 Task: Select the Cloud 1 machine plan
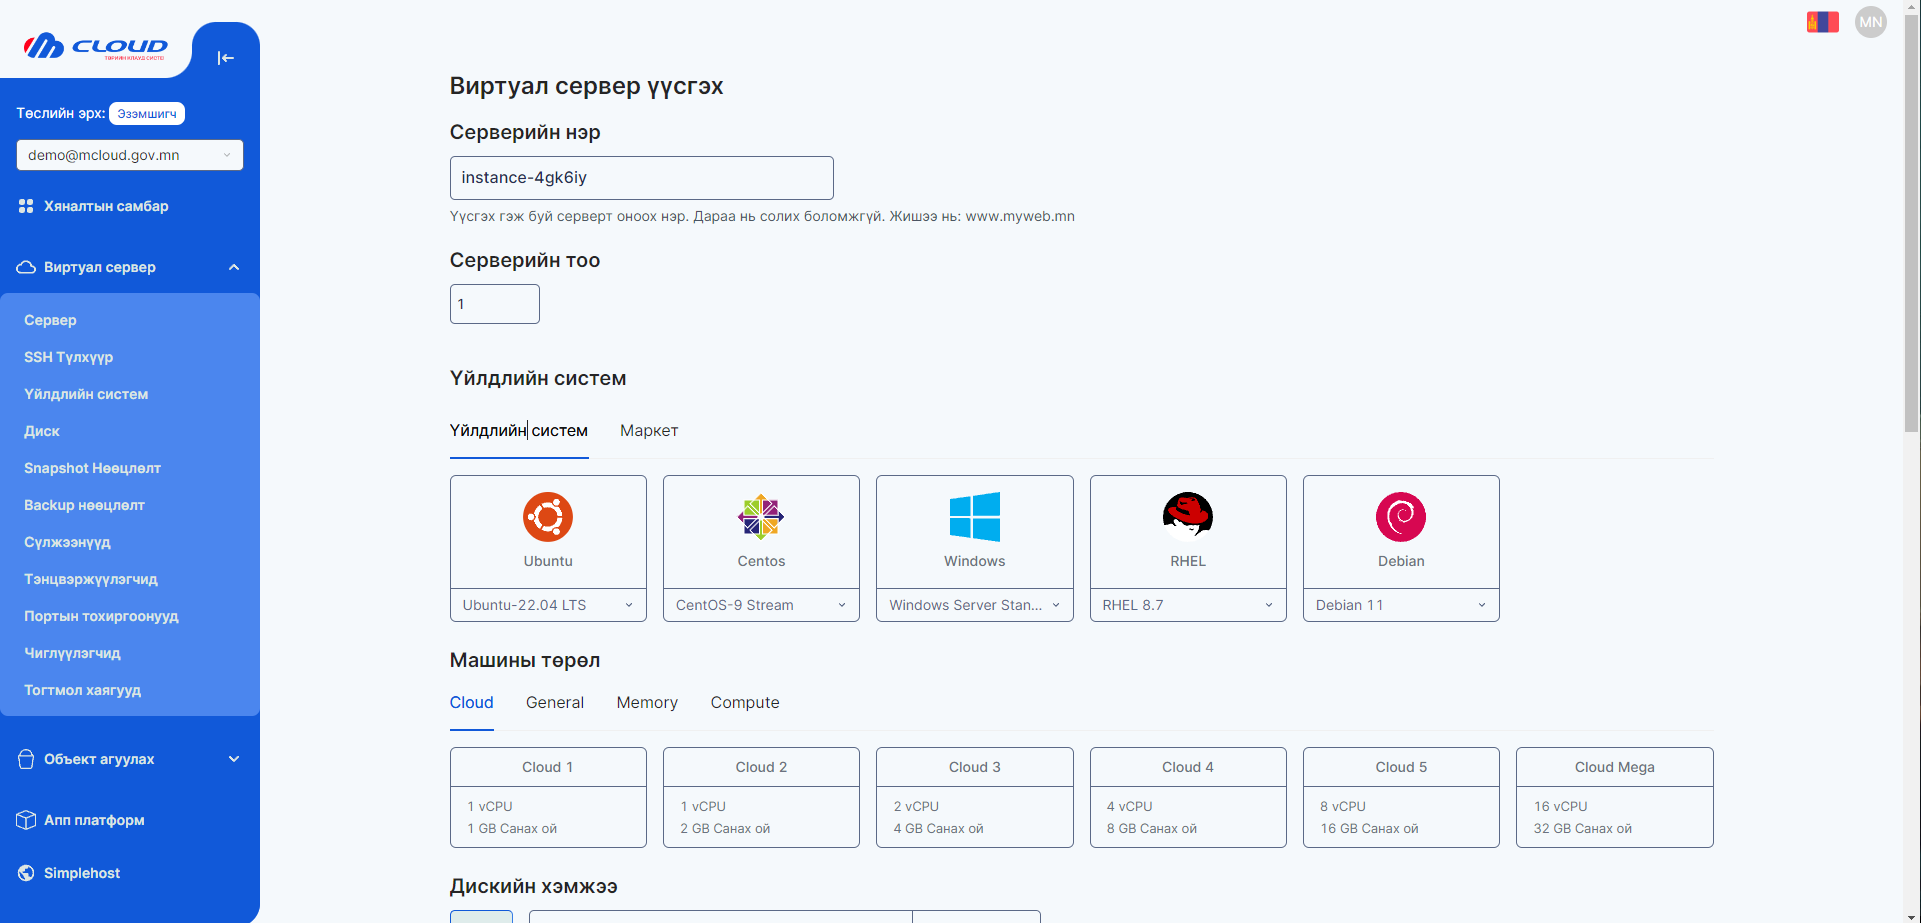548,797
